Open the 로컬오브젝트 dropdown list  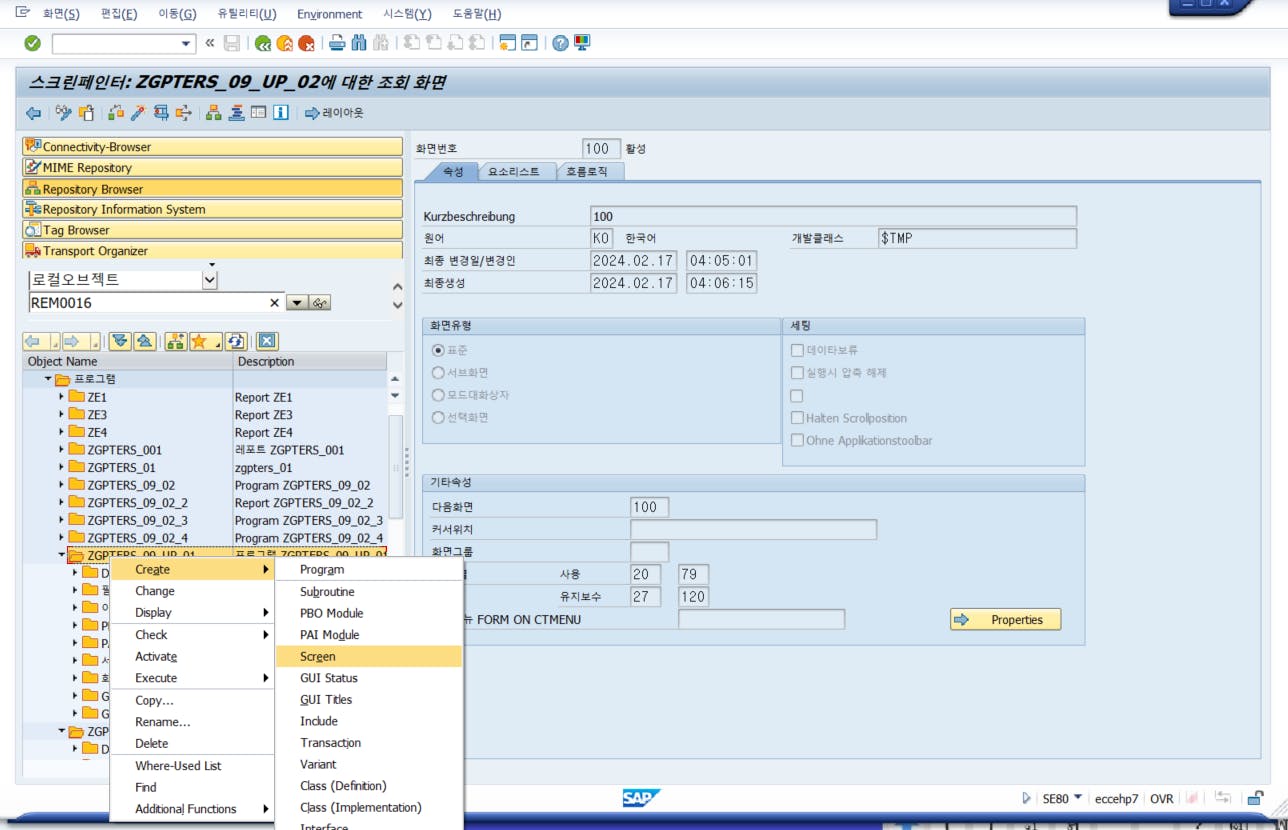209,280
